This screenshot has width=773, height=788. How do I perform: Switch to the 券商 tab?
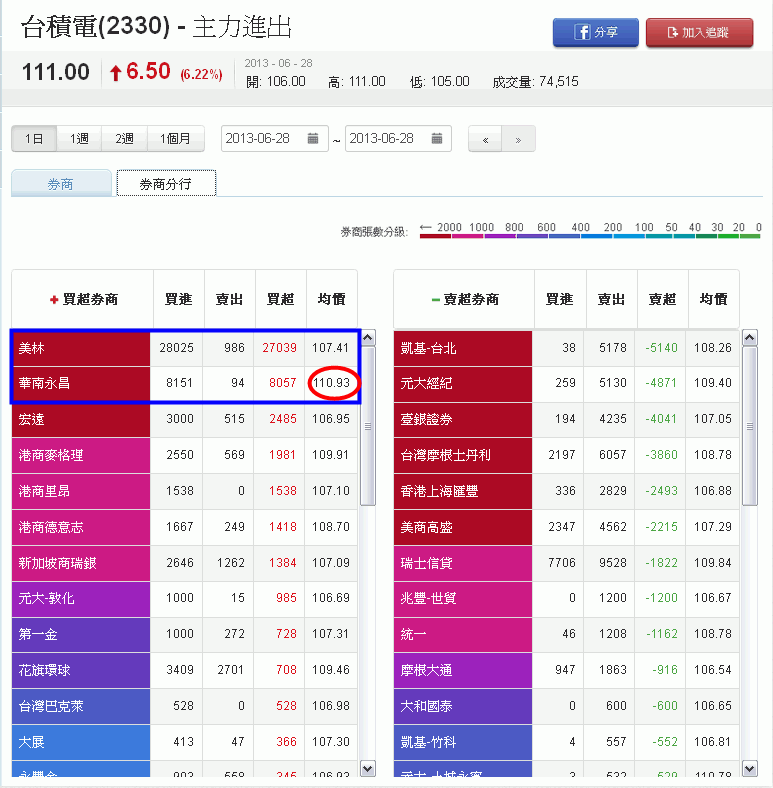(x=61, y=184)
